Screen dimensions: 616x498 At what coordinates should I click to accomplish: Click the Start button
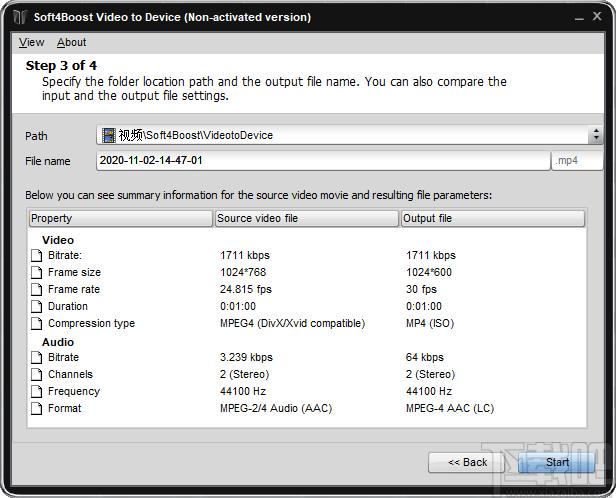tap(557, 462)
